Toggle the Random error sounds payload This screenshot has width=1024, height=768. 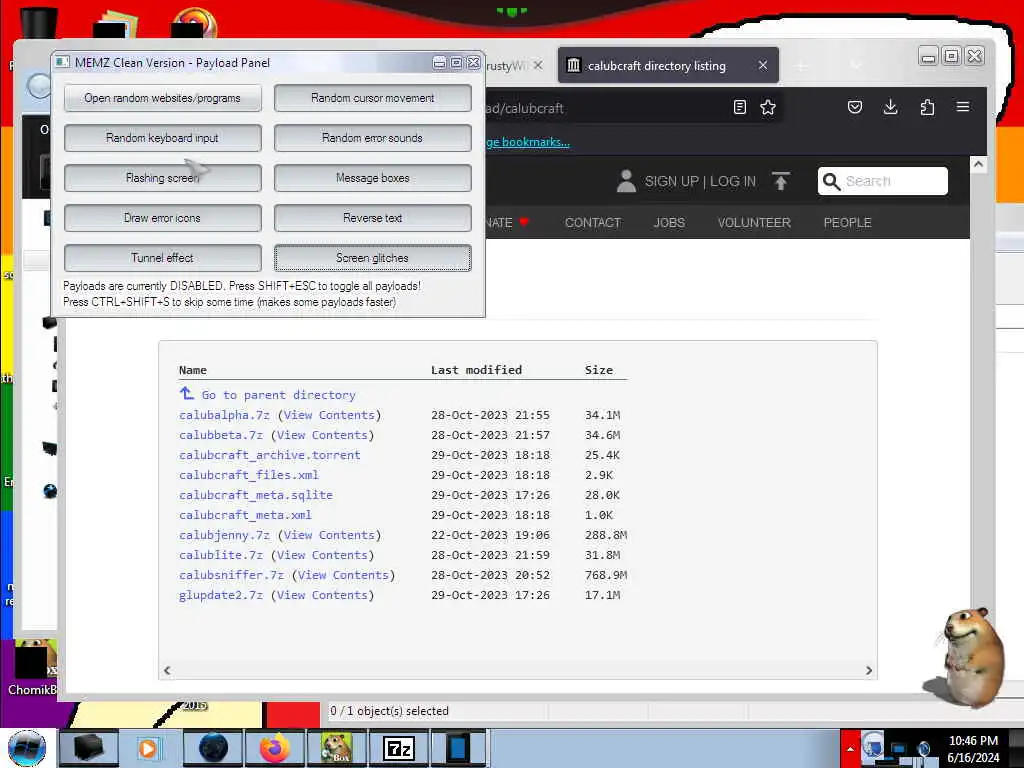(x=372, y=138)
